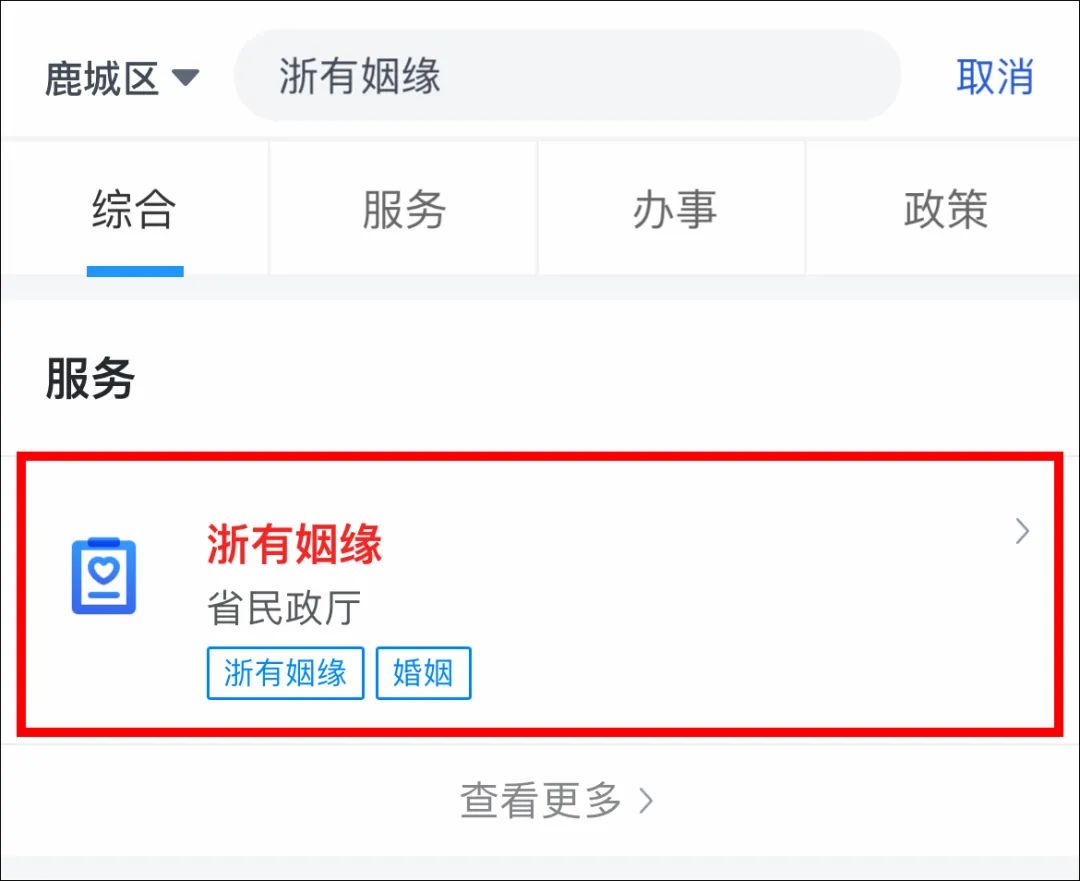Switch to the 服务 tab

404,209
